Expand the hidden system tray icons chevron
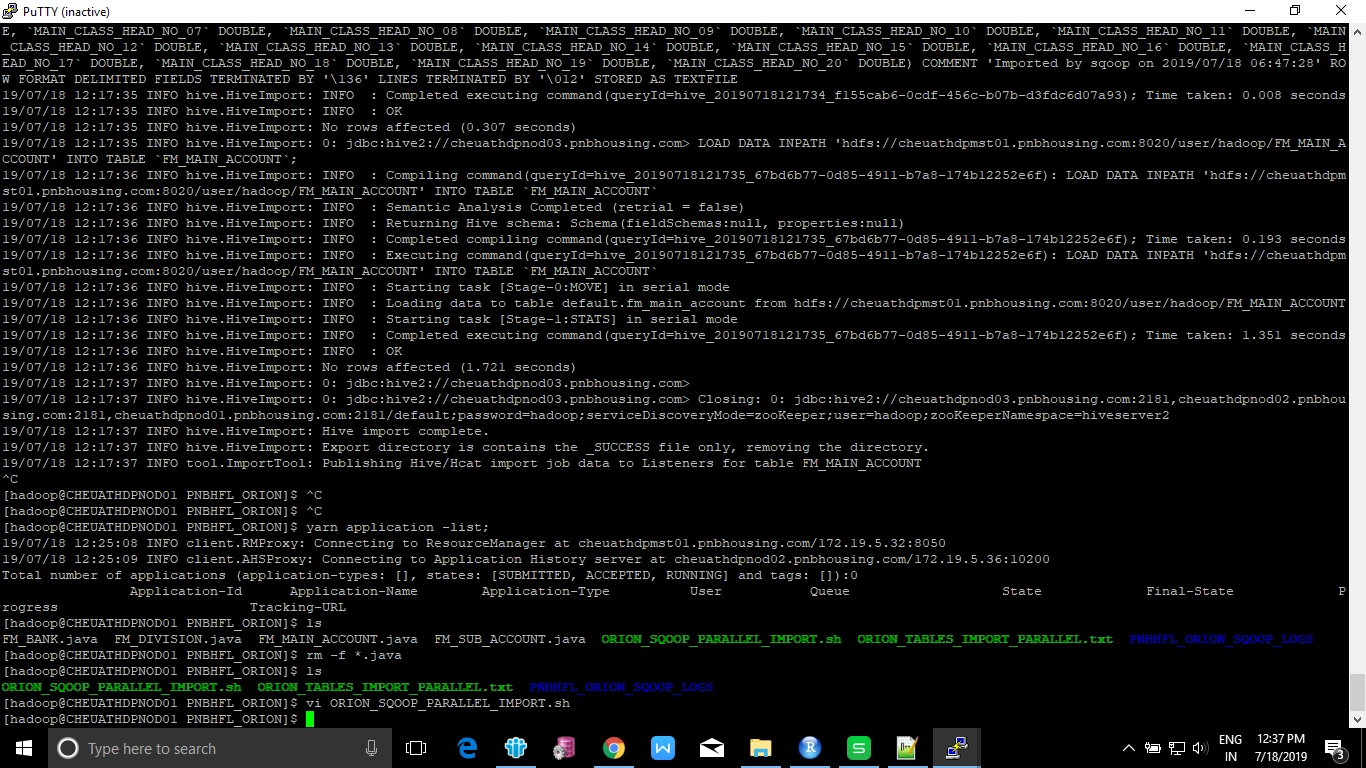The width and height of the screenshot is (1366, 768). (x=1129, y=748)
